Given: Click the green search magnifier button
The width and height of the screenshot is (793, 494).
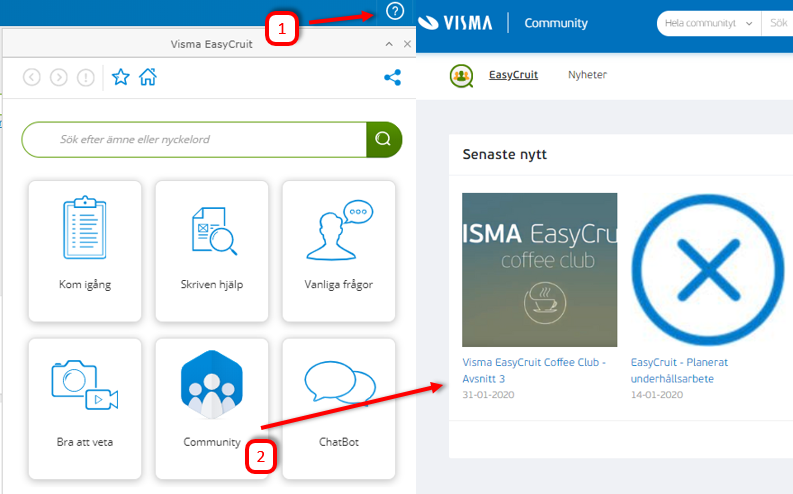Looking at the screenshot, I should point(384,139).
